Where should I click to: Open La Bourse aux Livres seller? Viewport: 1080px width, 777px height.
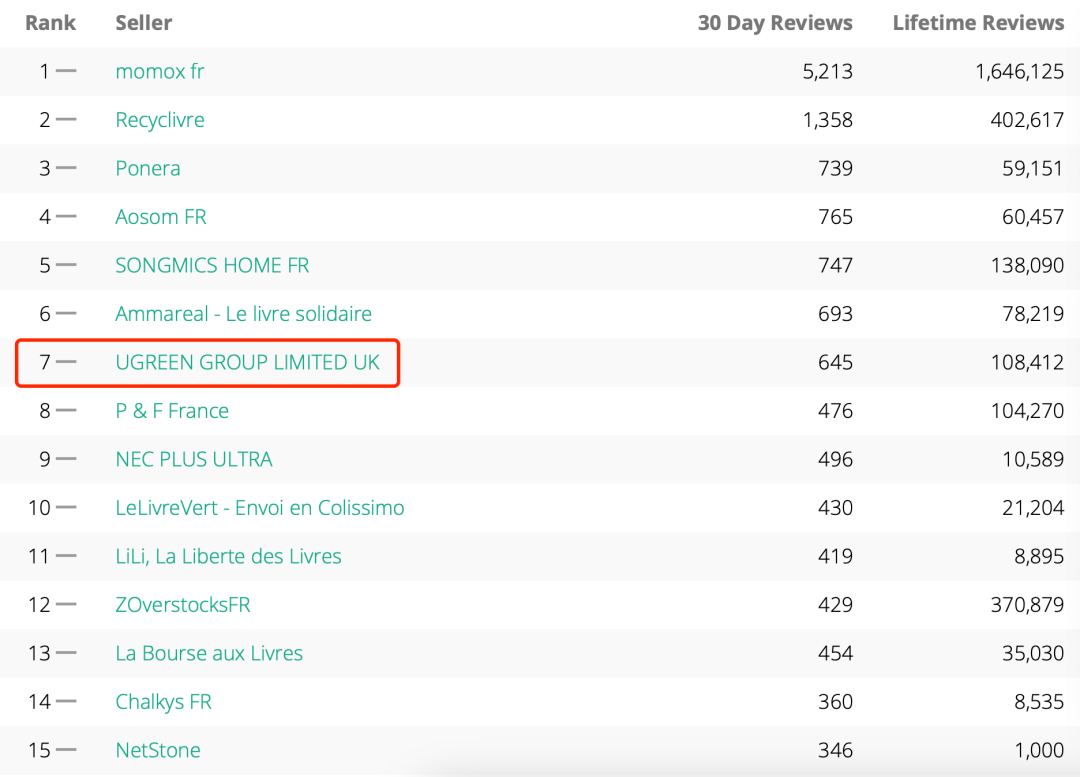point(209,653)
